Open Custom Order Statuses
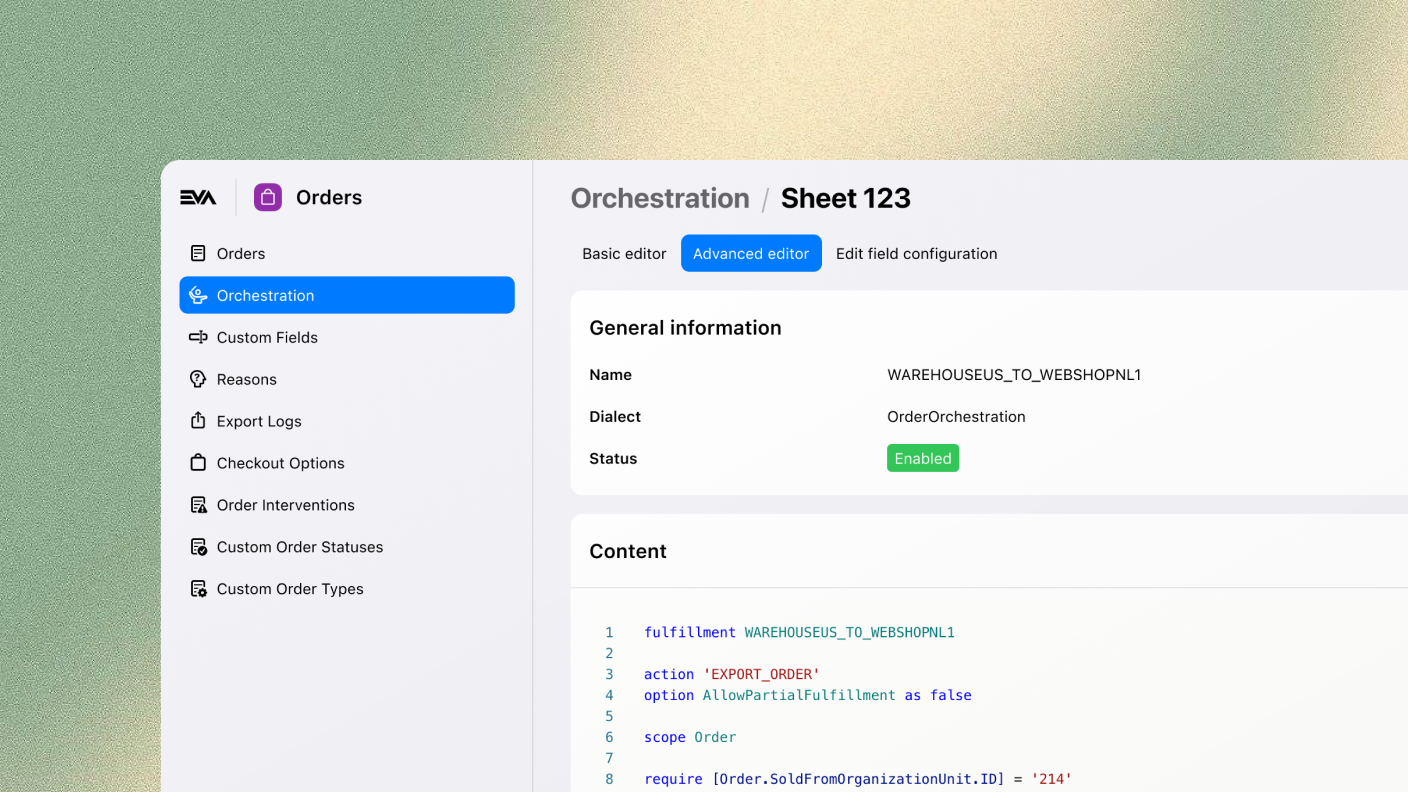The image size is (1408, 792). point(347,547)
